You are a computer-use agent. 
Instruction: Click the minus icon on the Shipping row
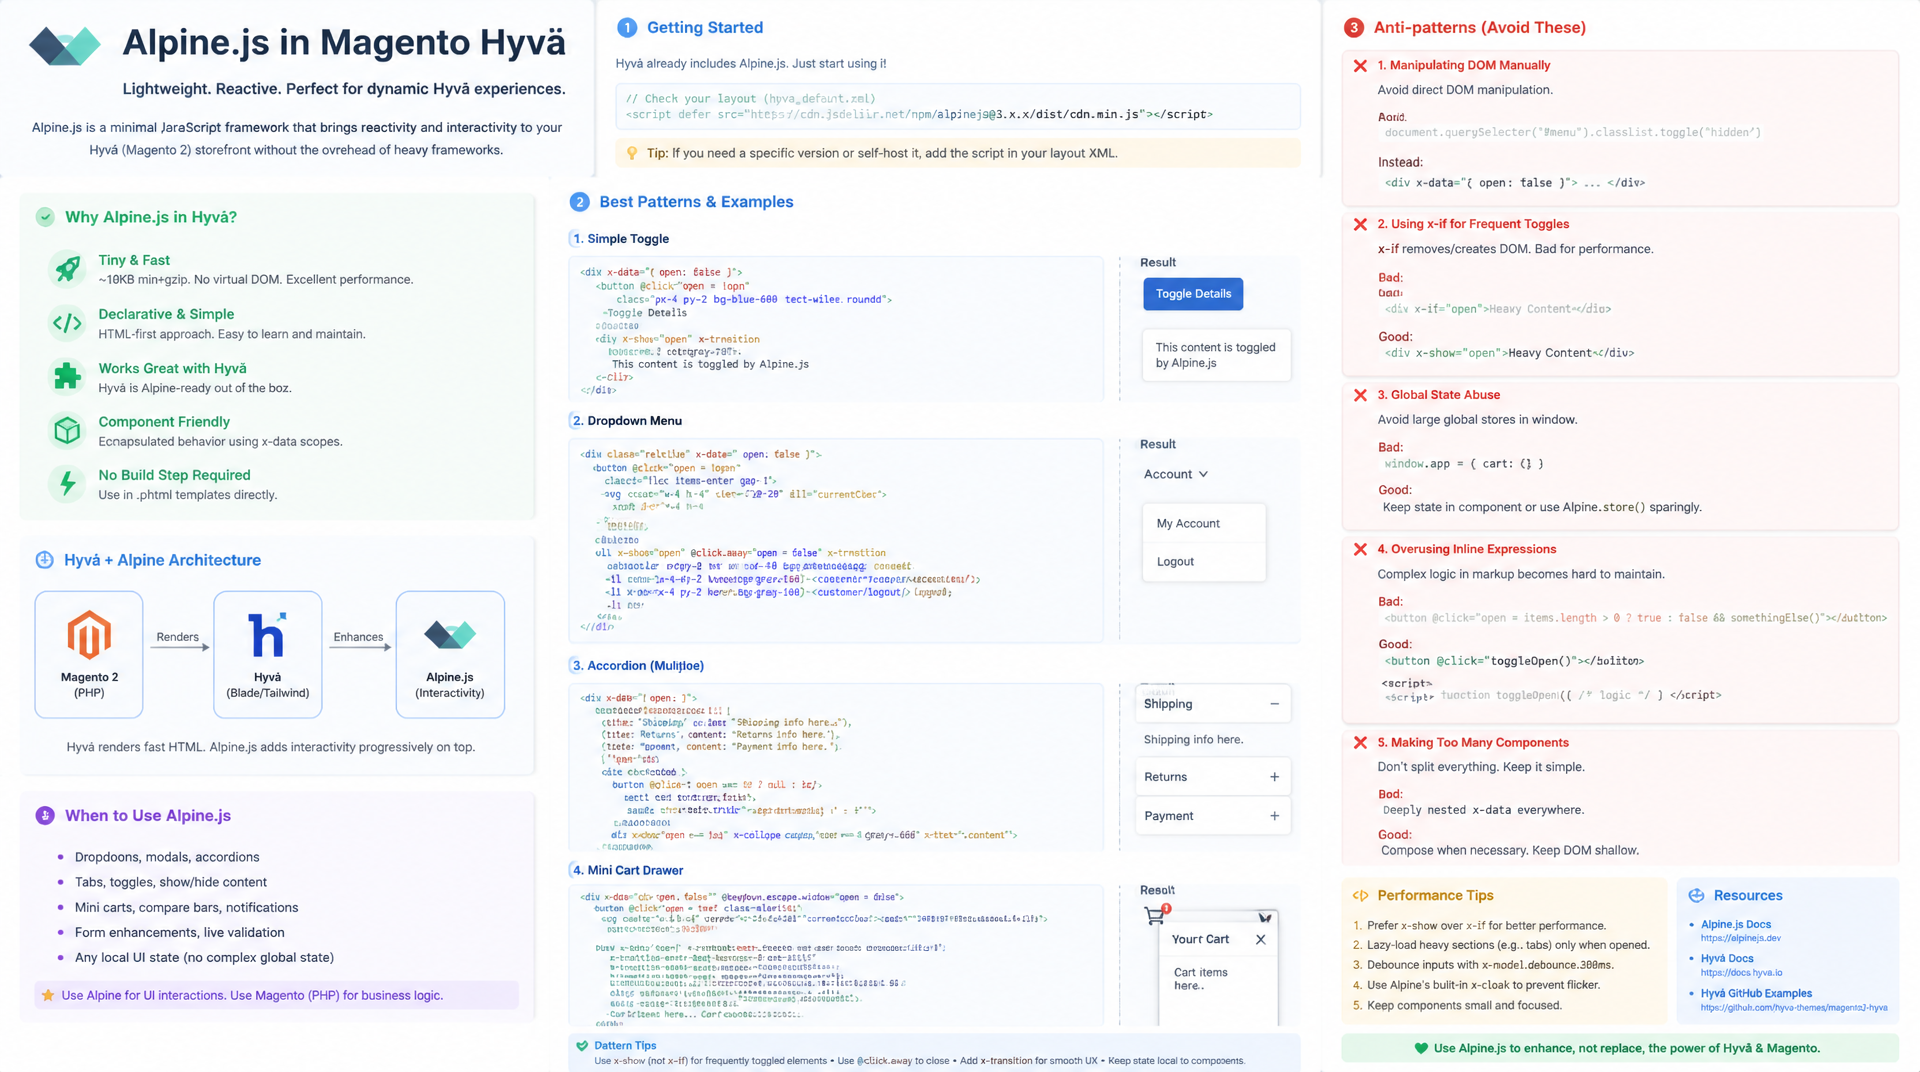point(1274,704)
